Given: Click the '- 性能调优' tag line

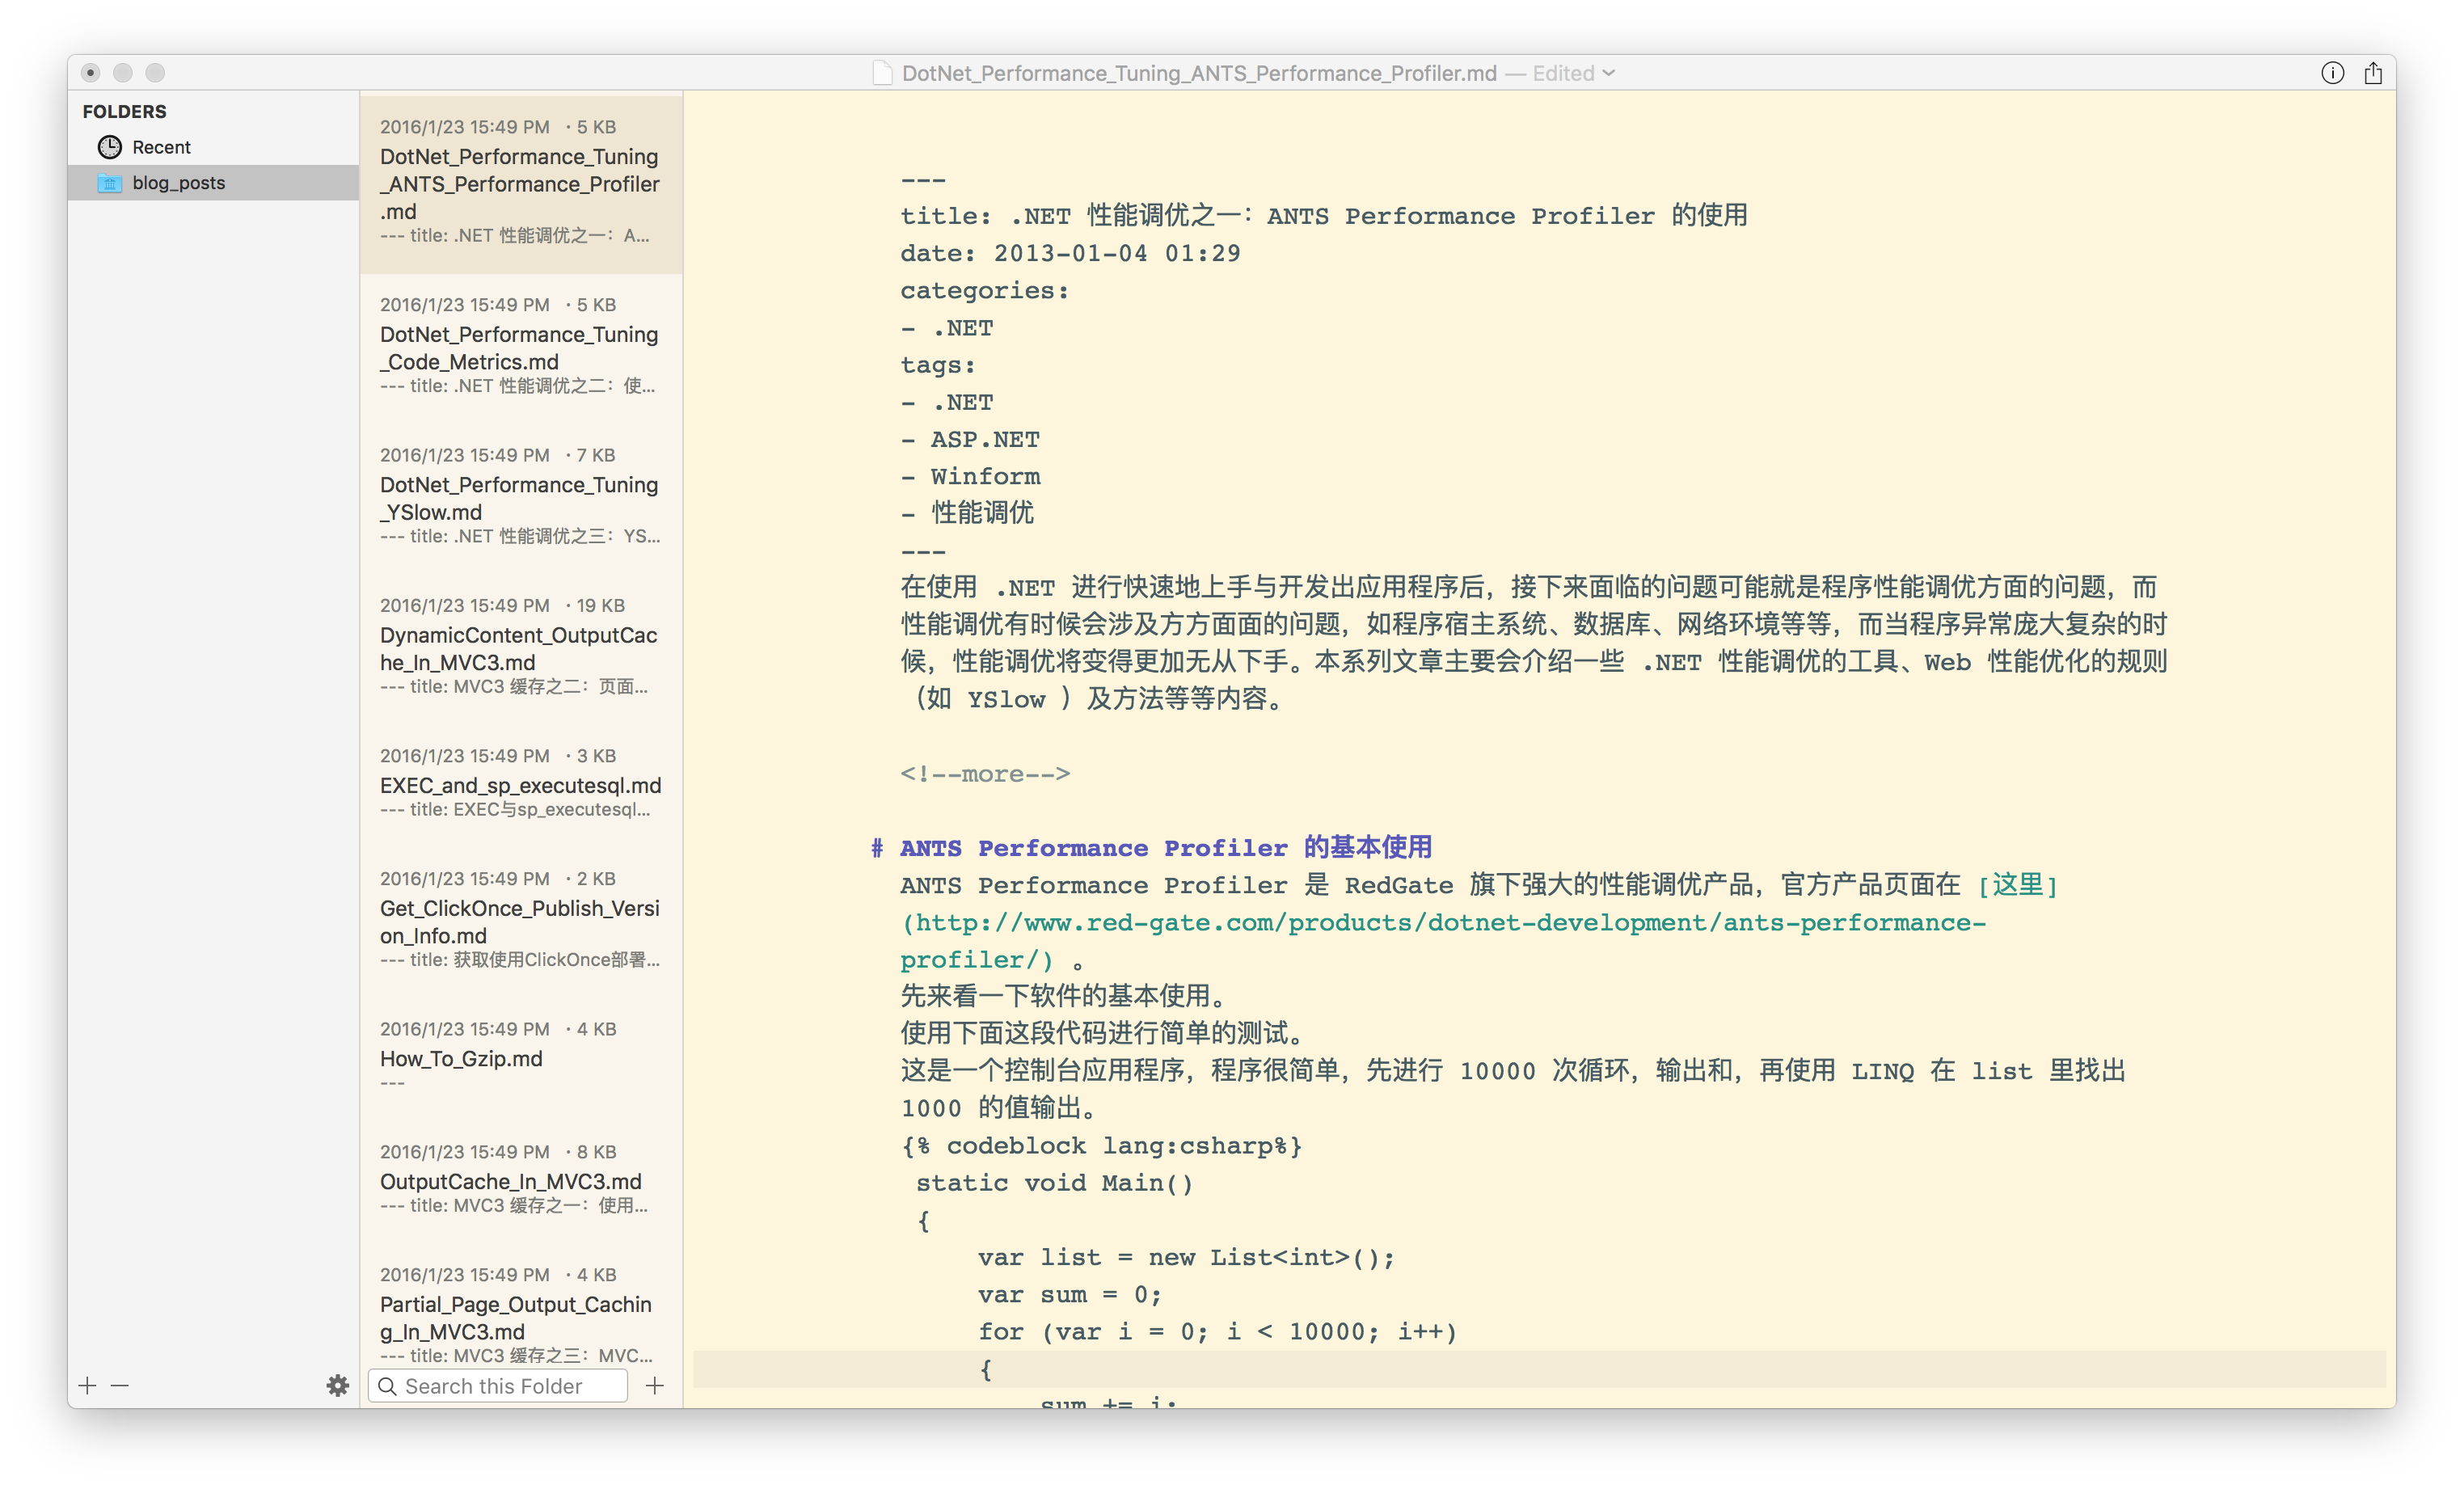Looking at the screenshot, I should click(x=967, y=513).
